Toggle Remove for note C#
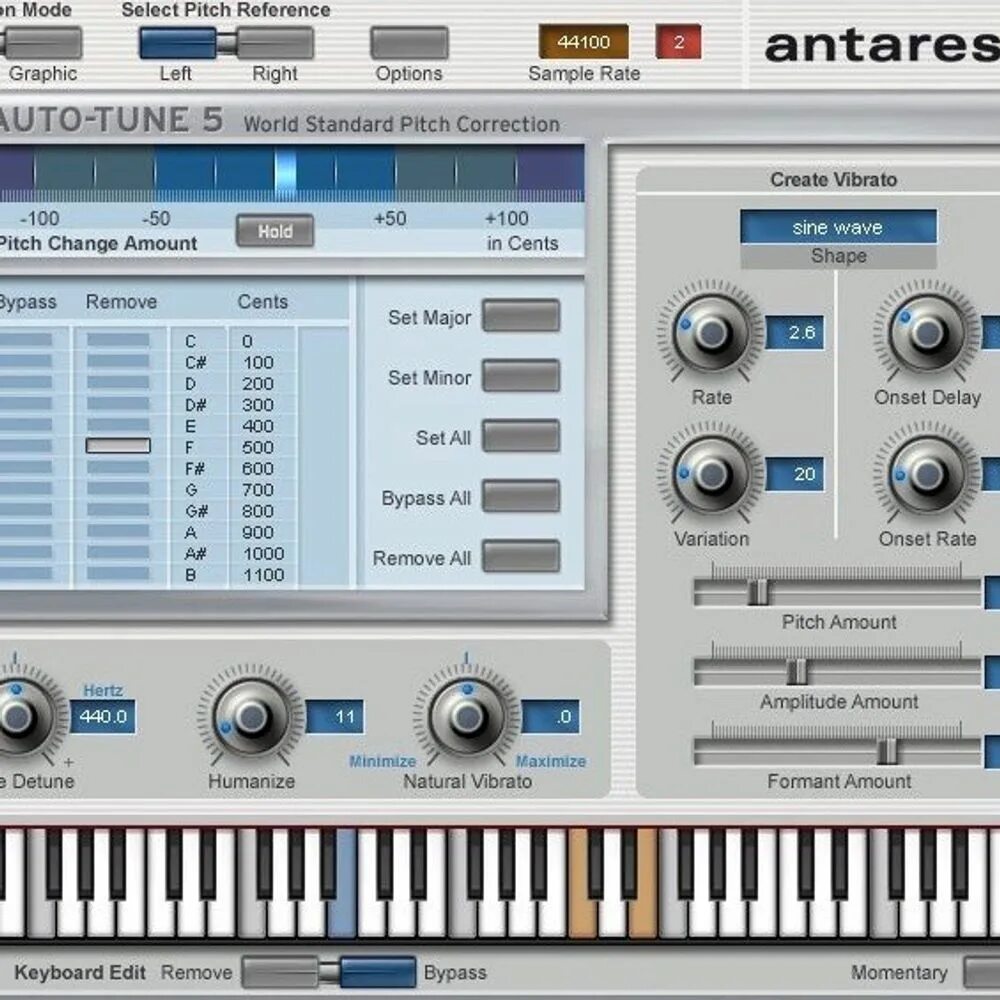The height and width of the screenshot is (1000, 1000). (118, 361)
